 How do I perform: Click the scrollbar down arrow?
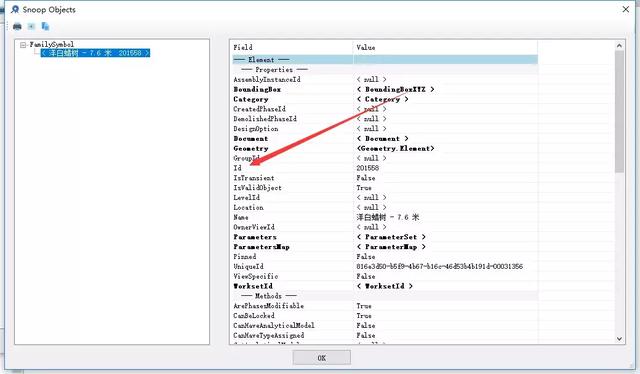619,338
